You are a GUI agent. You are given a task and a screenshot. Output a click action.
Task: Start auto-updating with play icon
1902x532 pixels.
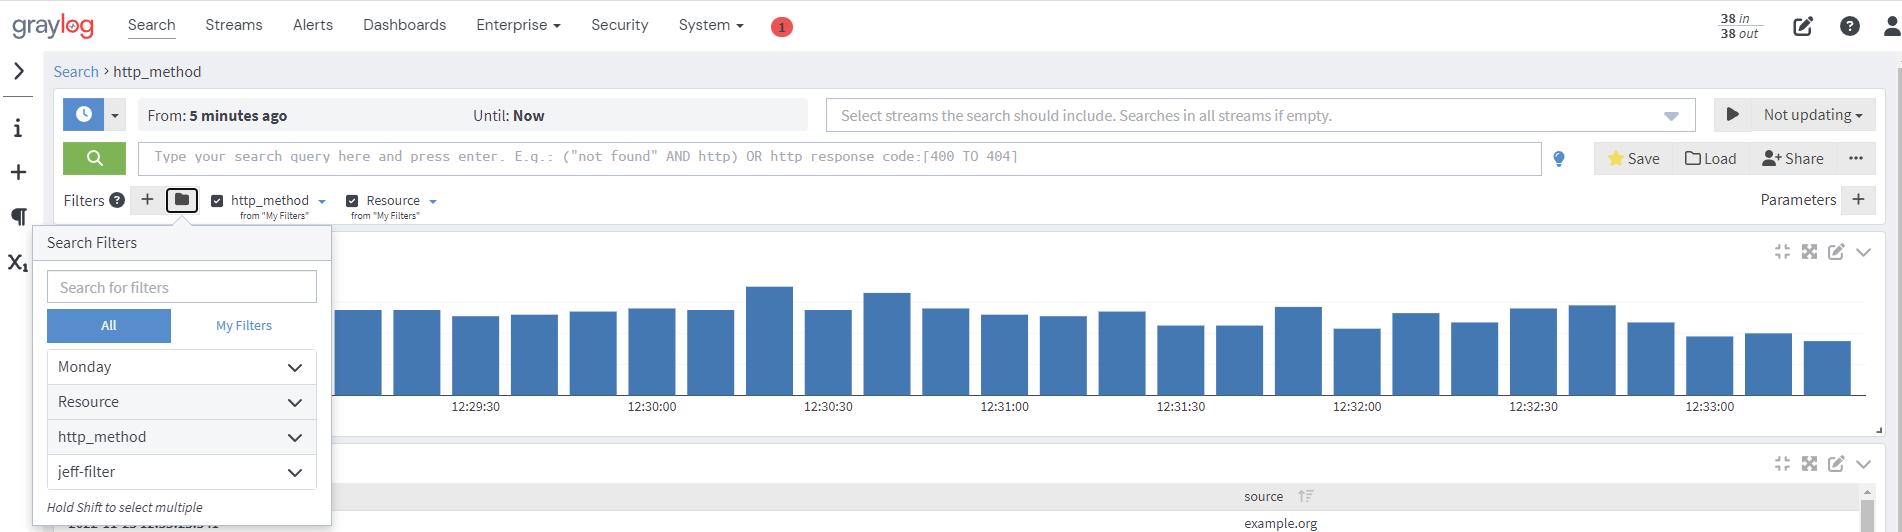click(1733, 114)
